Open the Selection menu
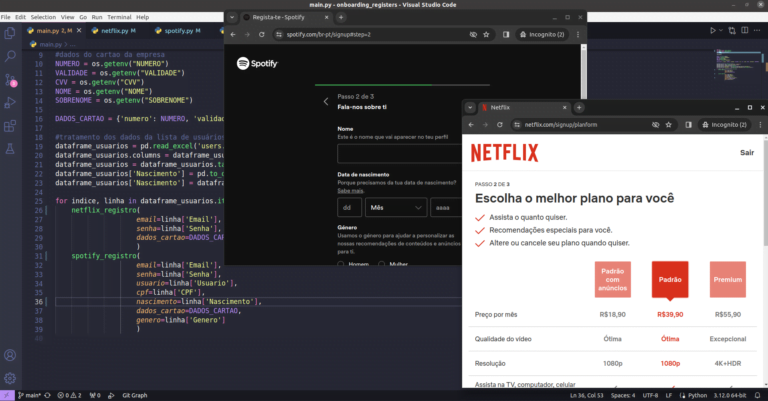Image resolution: width=768 pixels, height=401 pixels. click(x=43, y=17)
